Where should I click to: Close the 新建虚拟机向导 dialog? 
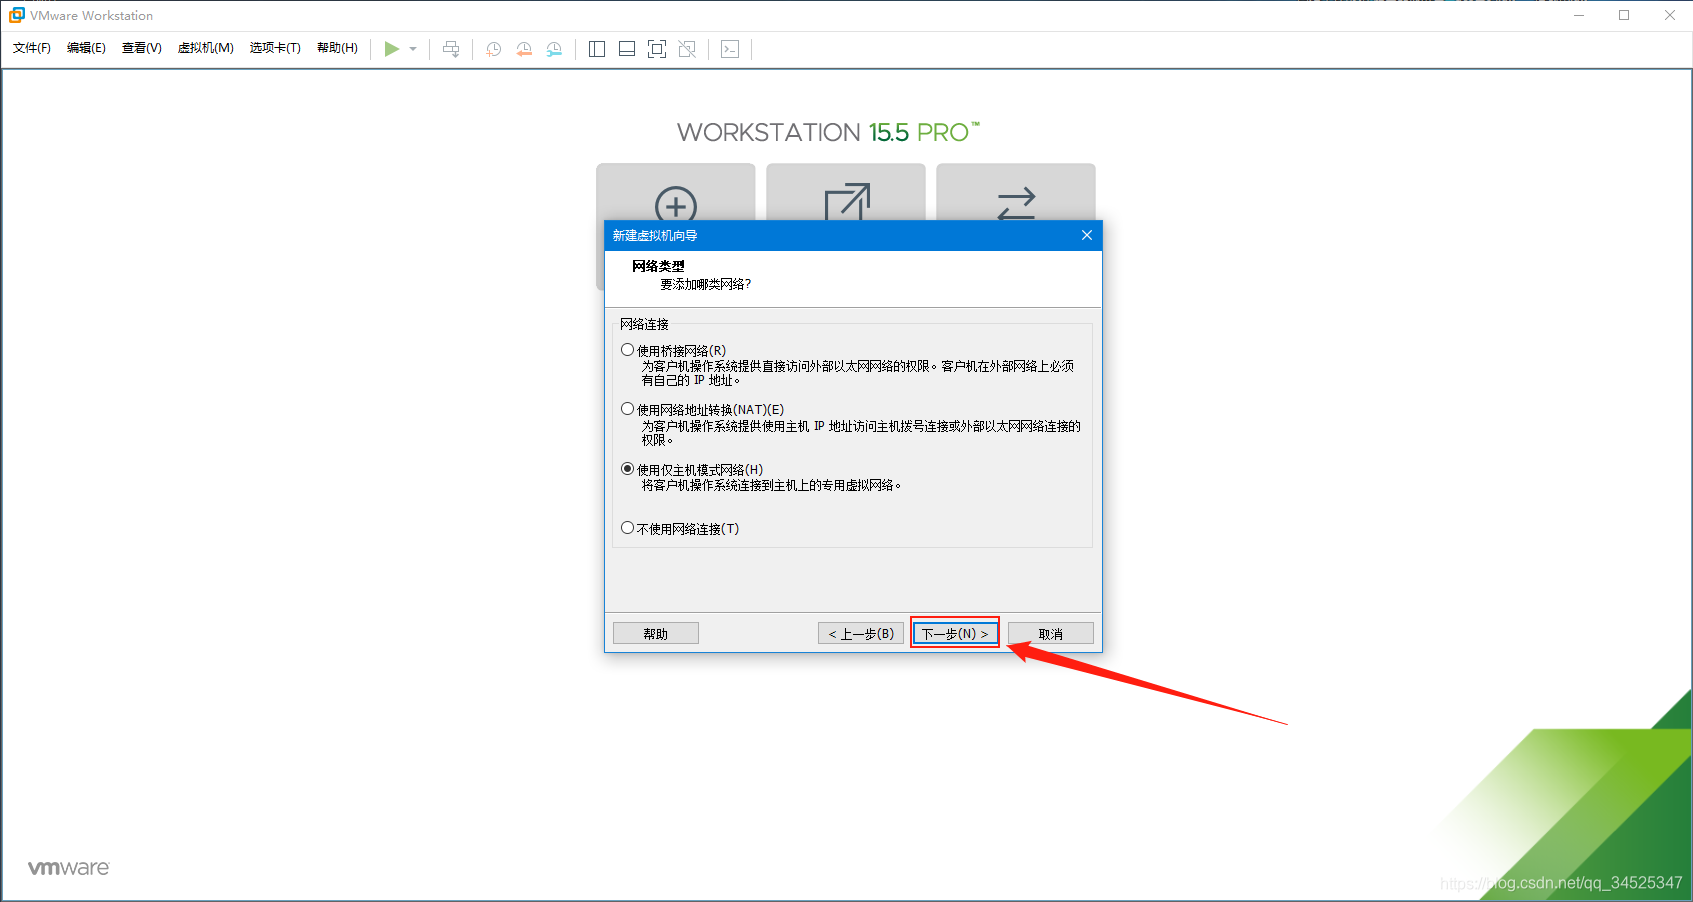point(1087,235)
